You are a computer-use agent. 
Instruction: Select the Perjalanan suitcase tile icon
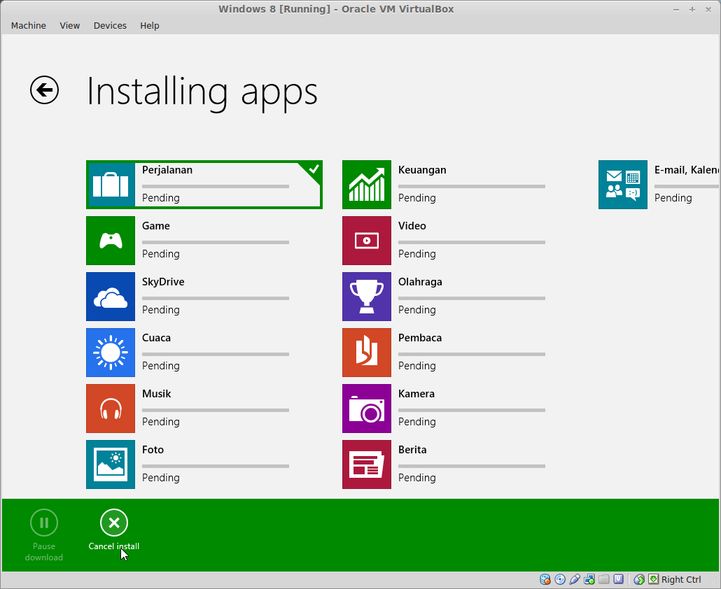click(x=110, y=184)
